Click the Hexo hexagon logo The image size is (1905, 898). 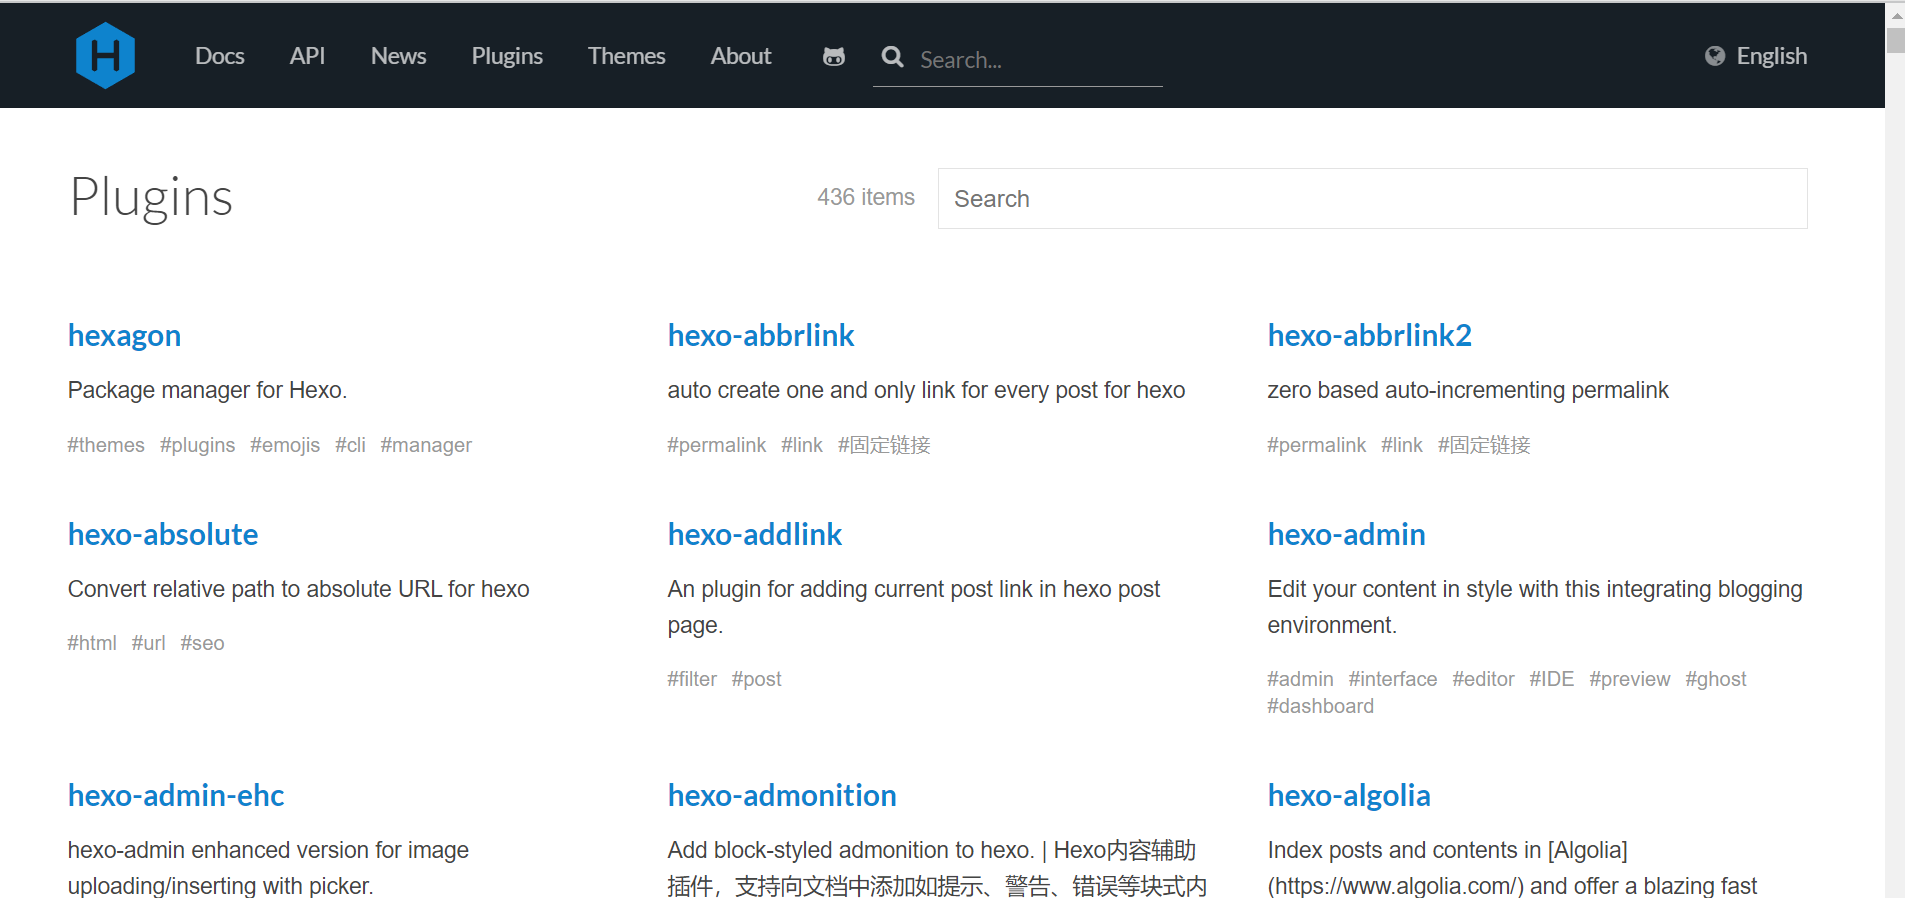click(x=105, y=56)
